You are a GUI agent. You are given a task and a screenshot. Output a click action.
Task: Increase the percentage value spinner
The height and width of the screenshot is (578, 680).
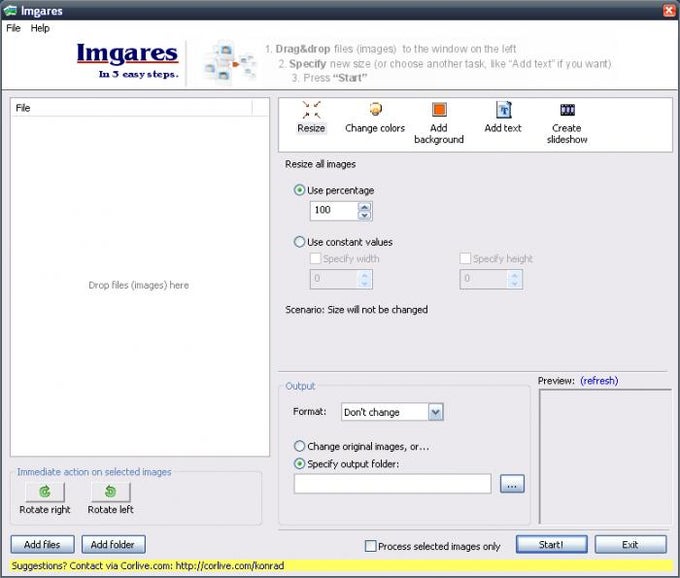(x=365, y=207)
